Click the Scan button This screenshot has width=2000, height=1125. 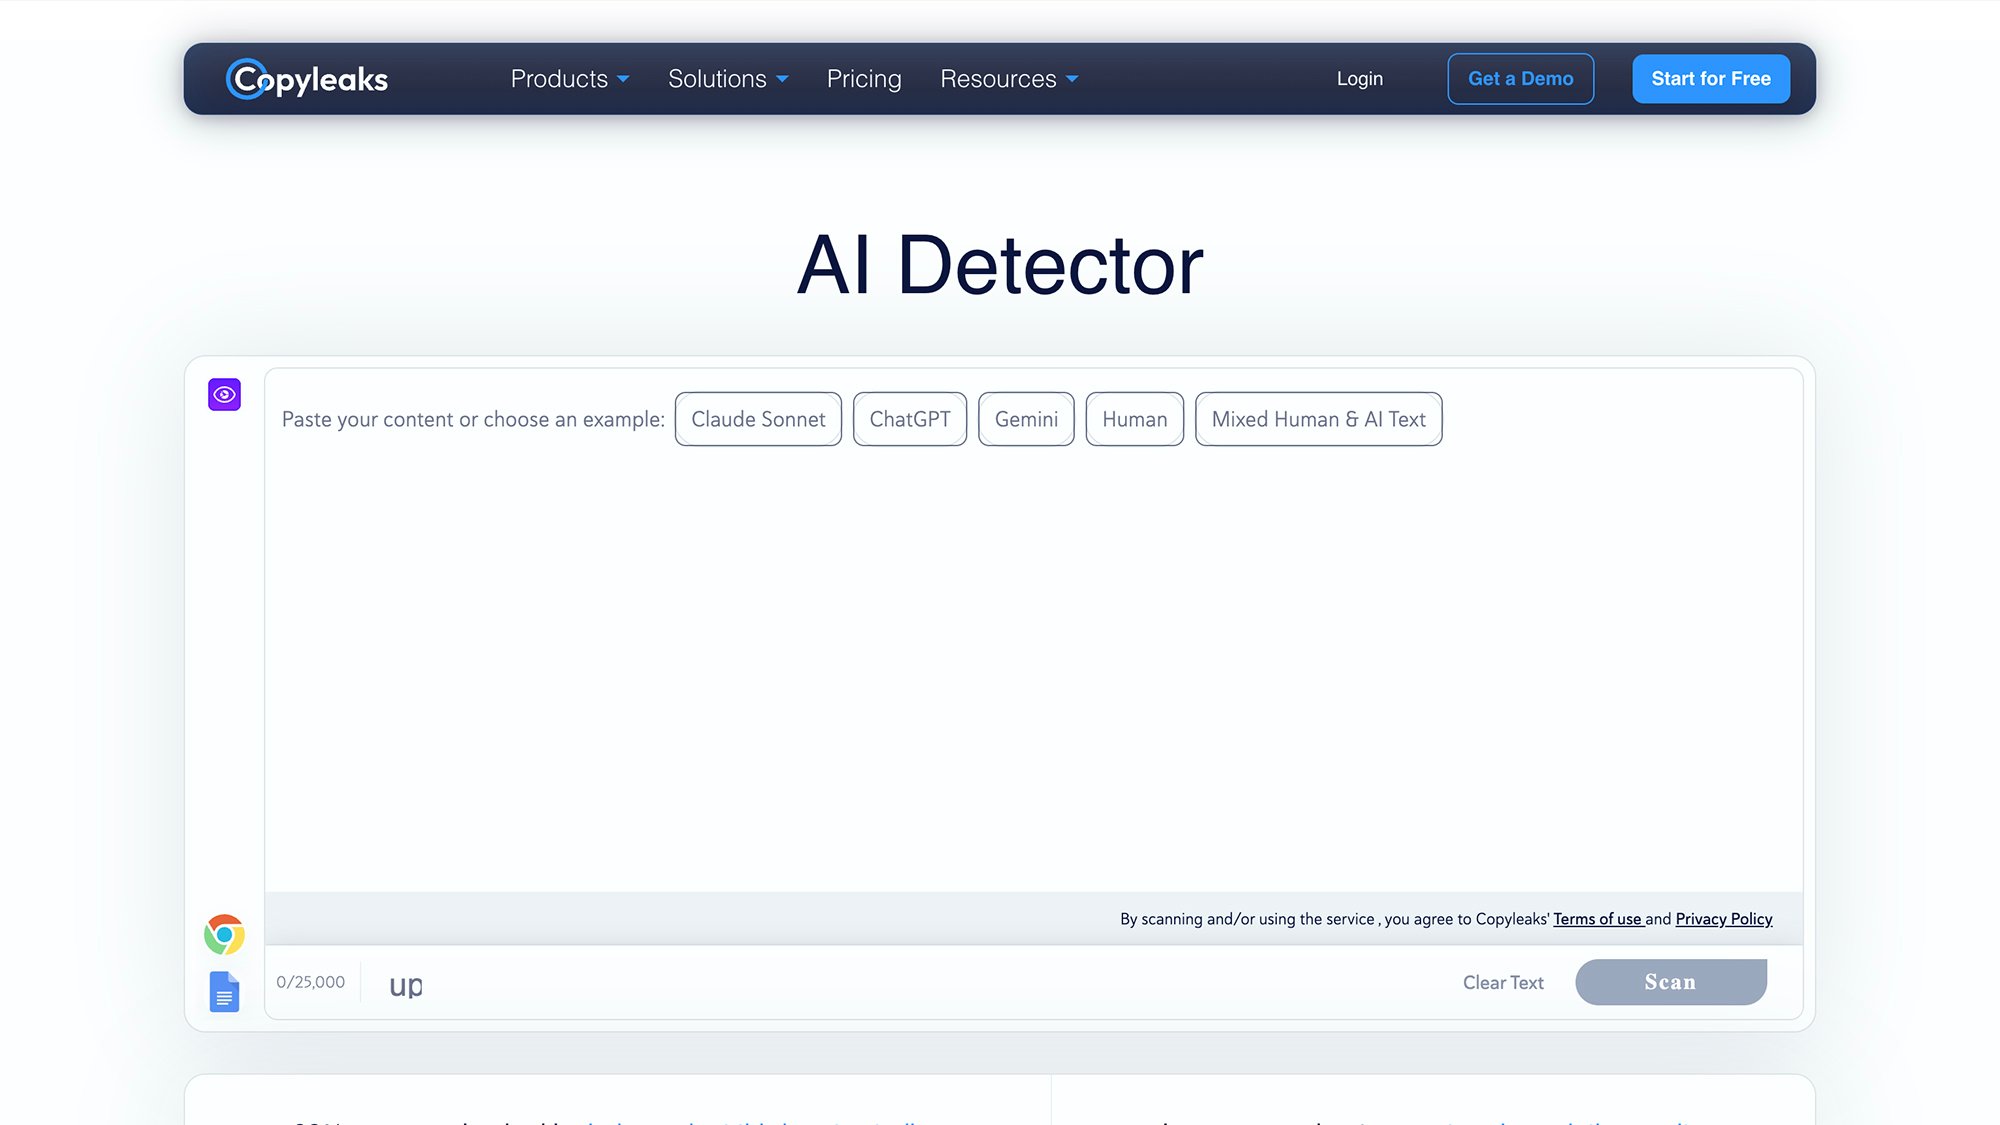(x=1671, y=982)
